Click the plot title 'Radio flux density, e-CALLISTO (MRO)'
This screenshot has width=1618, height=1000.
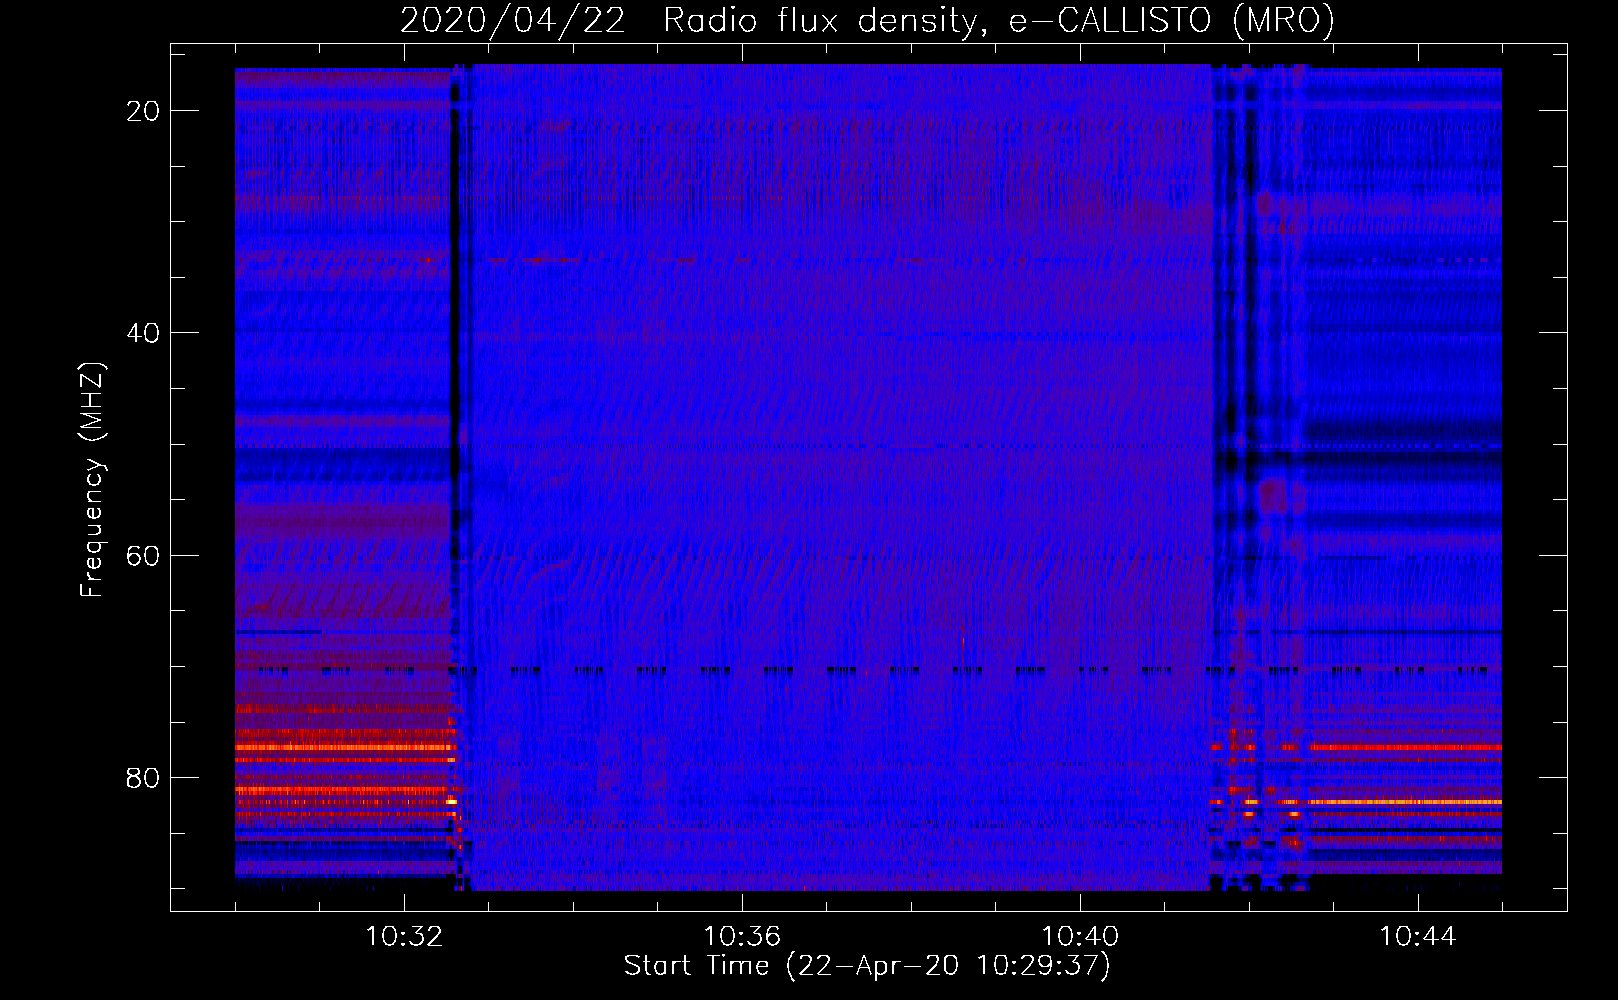(999, 21)
